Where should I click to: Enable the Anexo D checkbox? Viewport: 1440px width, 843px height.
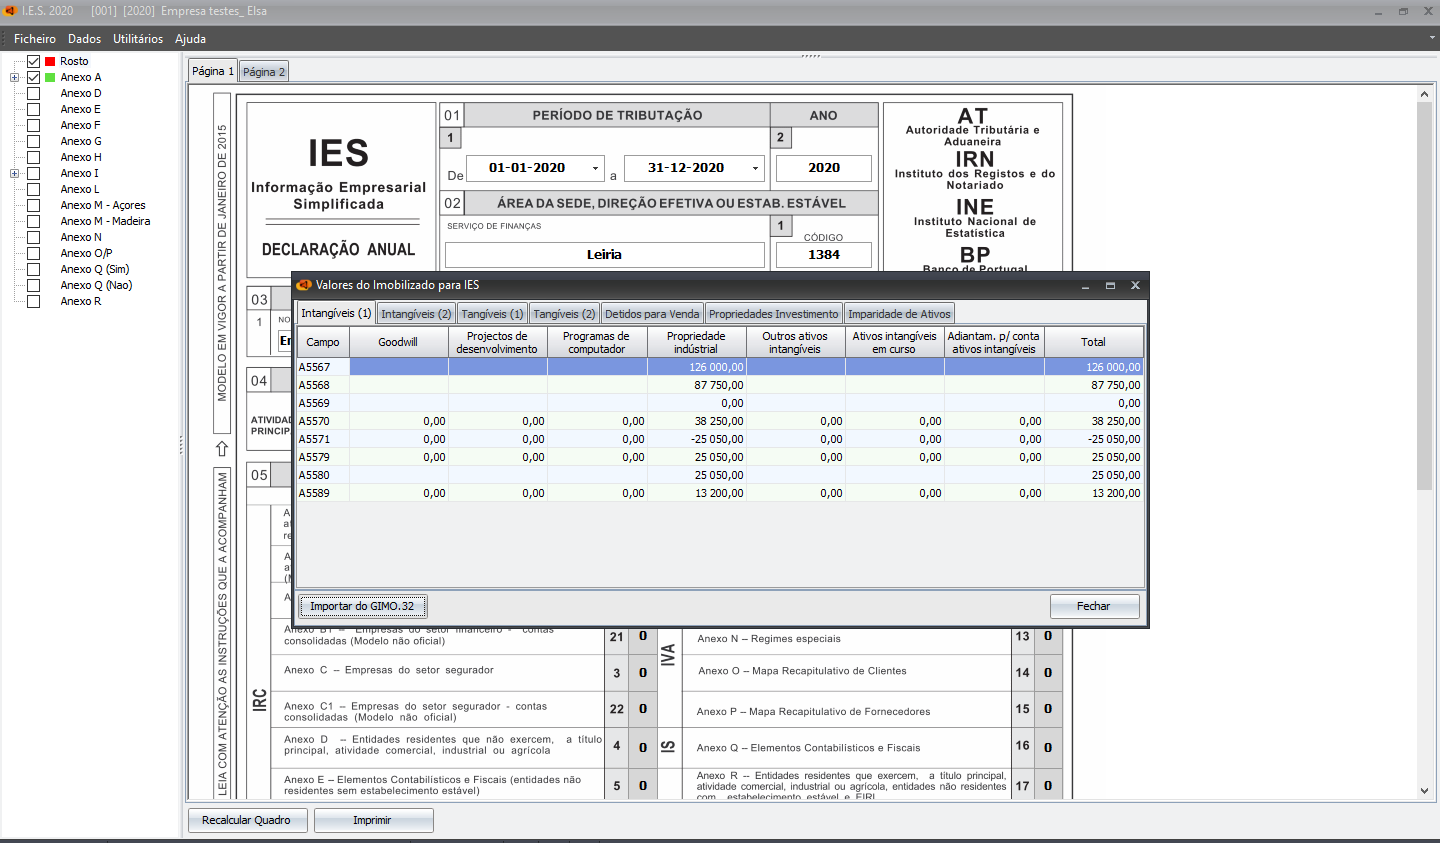[33, 93]
